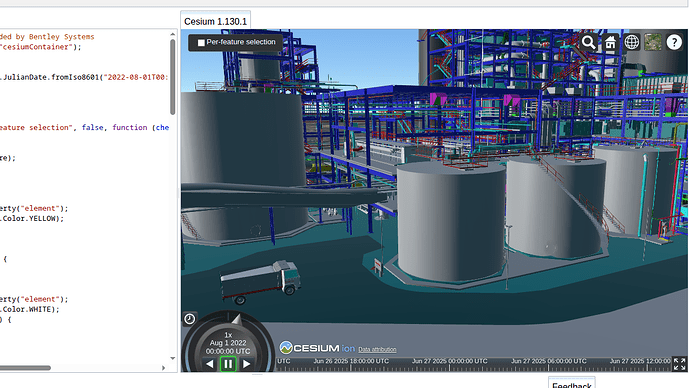Click the code editor vertical scrollbar thumb
This screenshot has height=388, width=690.
[172, 77]
